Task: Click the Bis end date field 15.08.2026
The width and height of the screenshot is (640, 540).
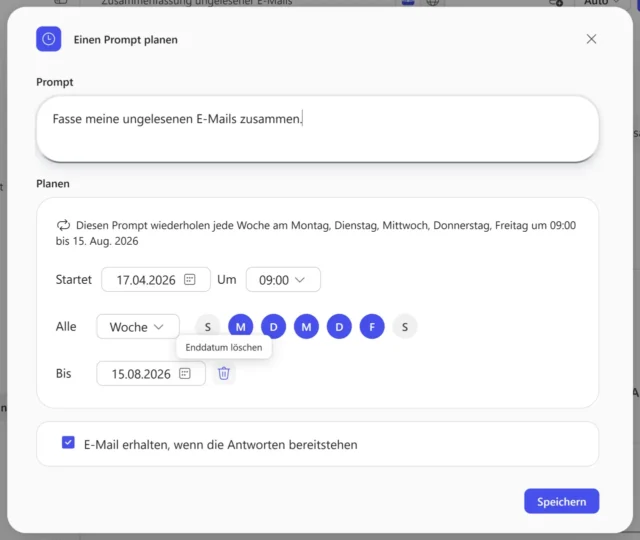Action: click(x=151, y=373)
